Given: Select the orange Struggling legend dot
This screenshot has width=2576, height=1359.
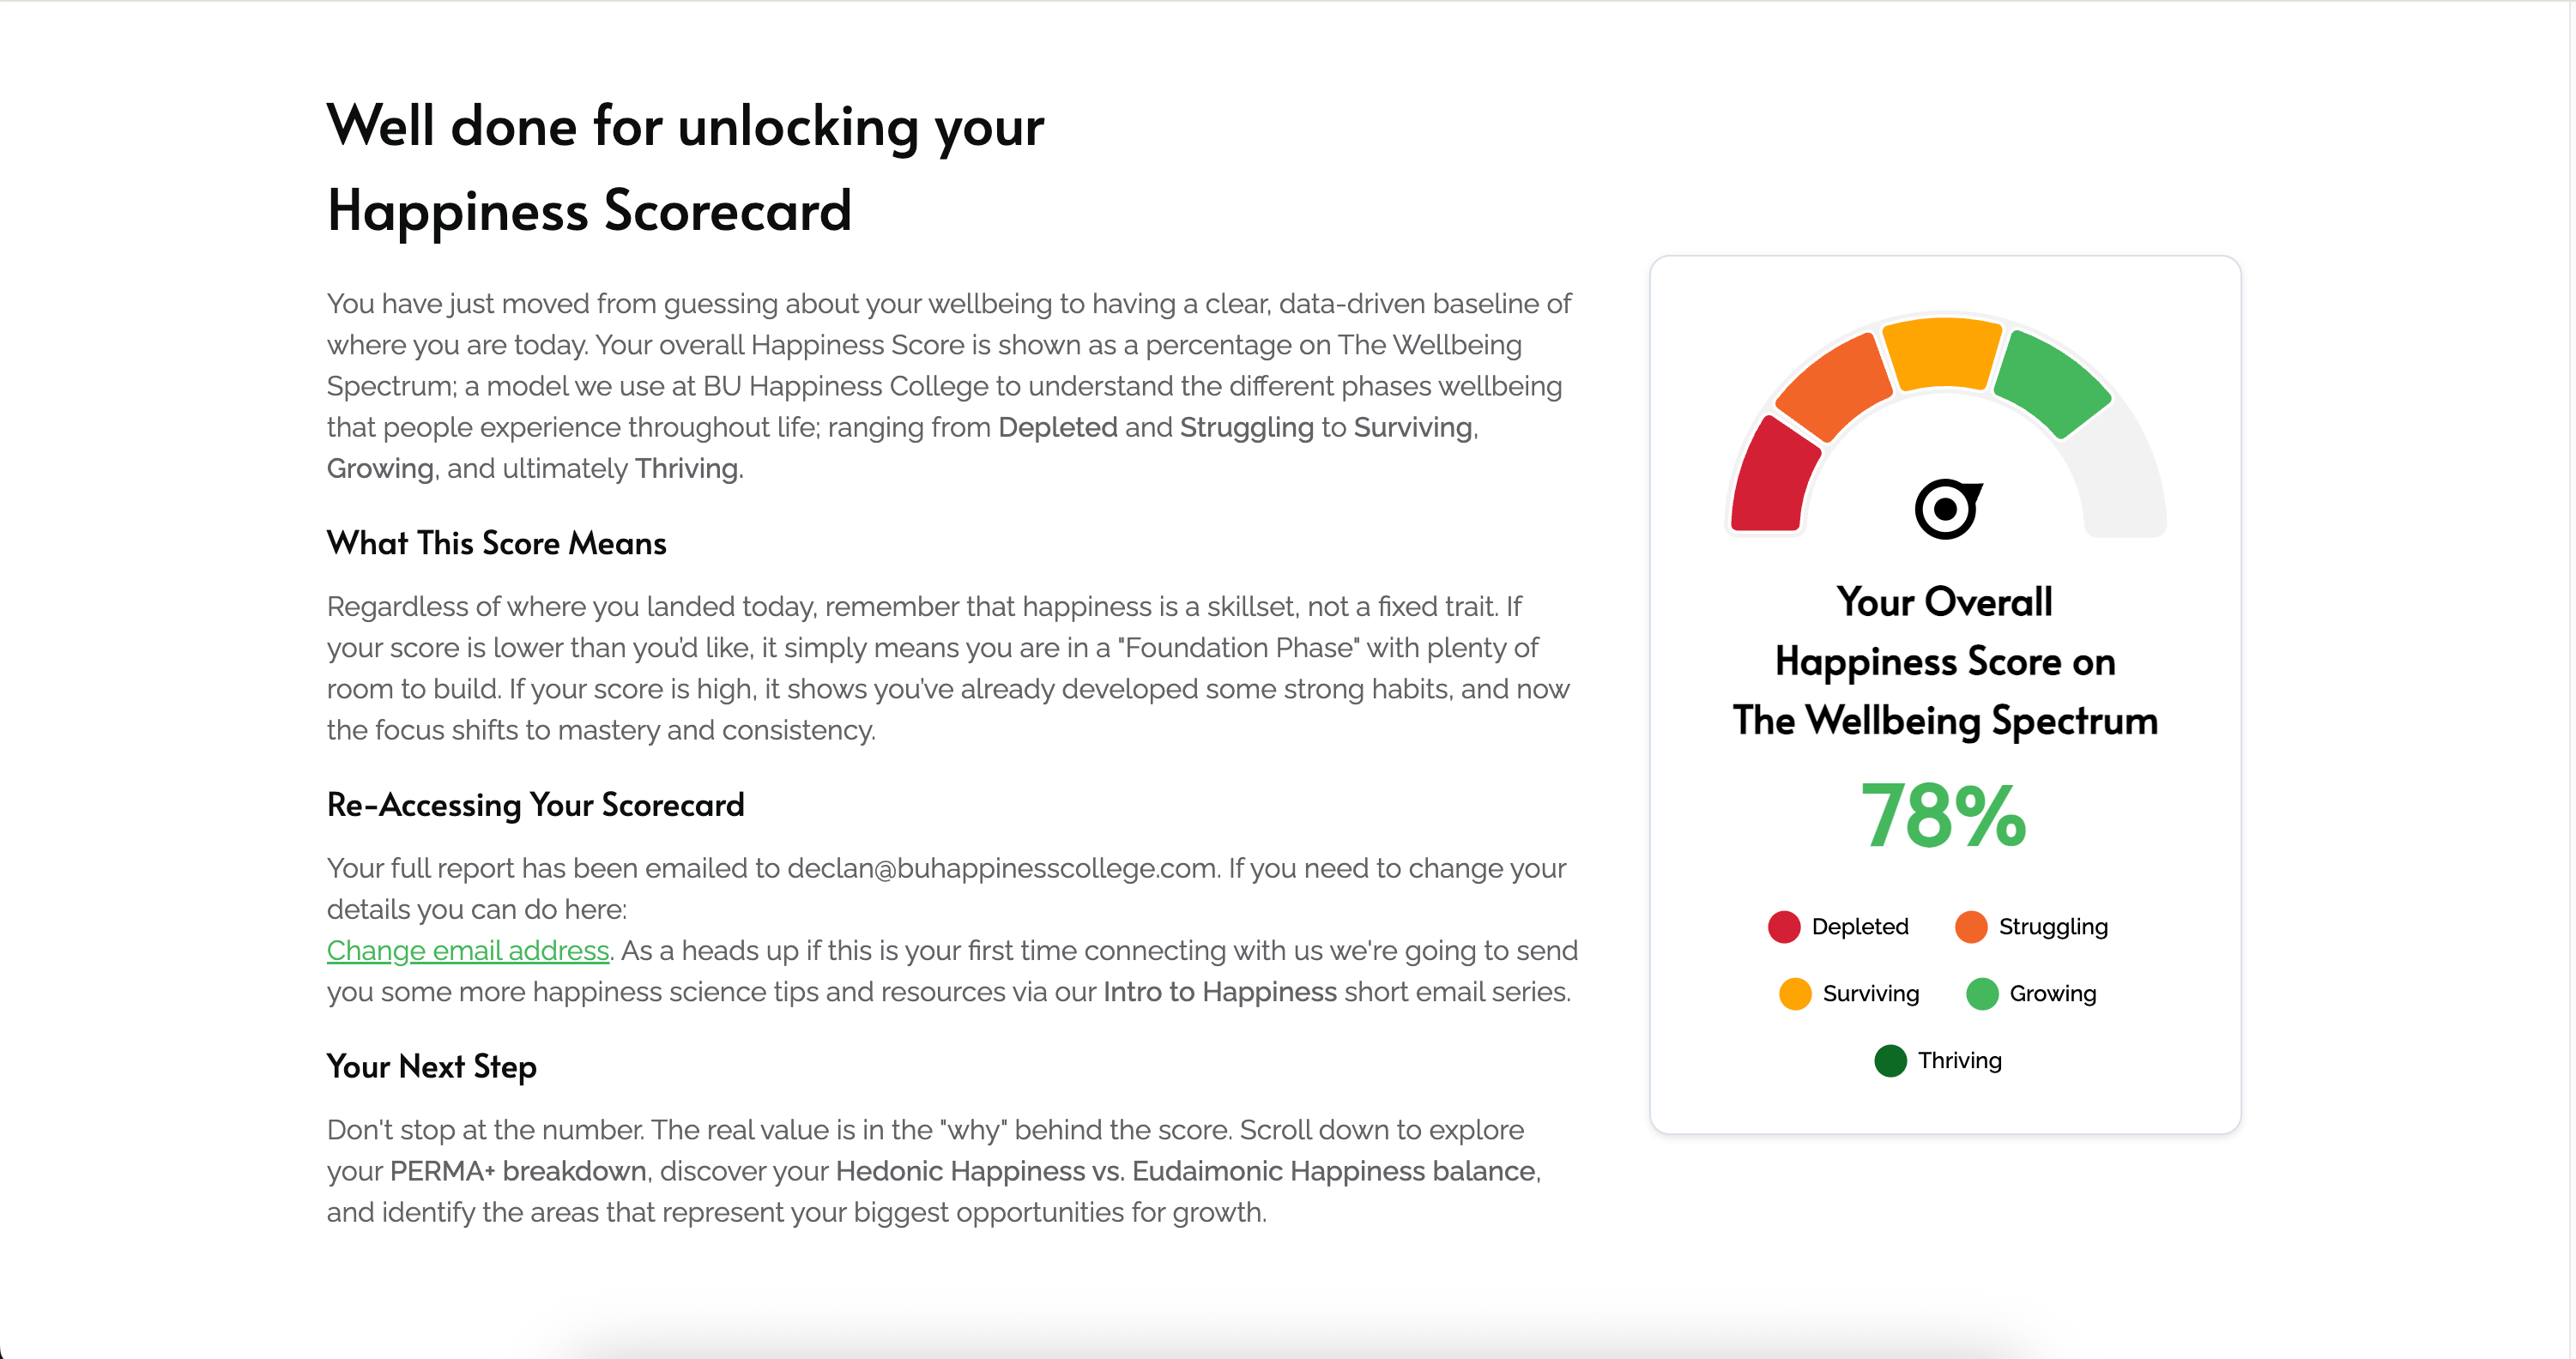Looking at the screenshot, I should (1971, 927).
